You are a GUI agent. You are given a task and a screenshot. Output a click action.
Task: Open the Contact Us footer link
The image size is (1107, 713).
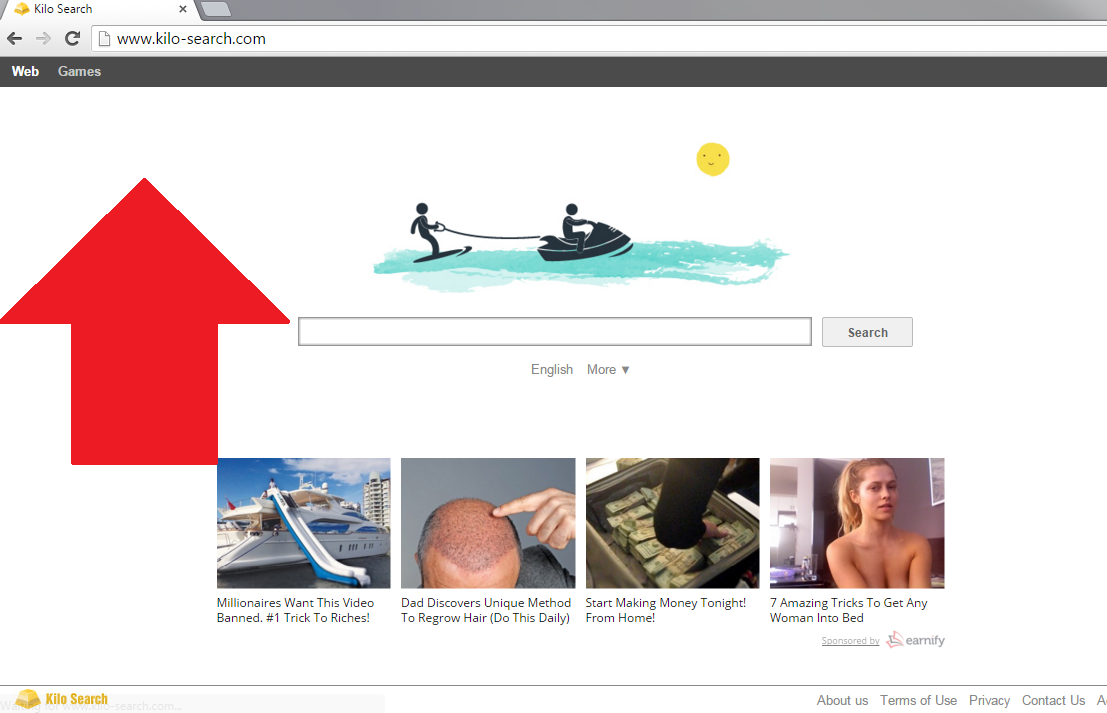point(1053,700)
